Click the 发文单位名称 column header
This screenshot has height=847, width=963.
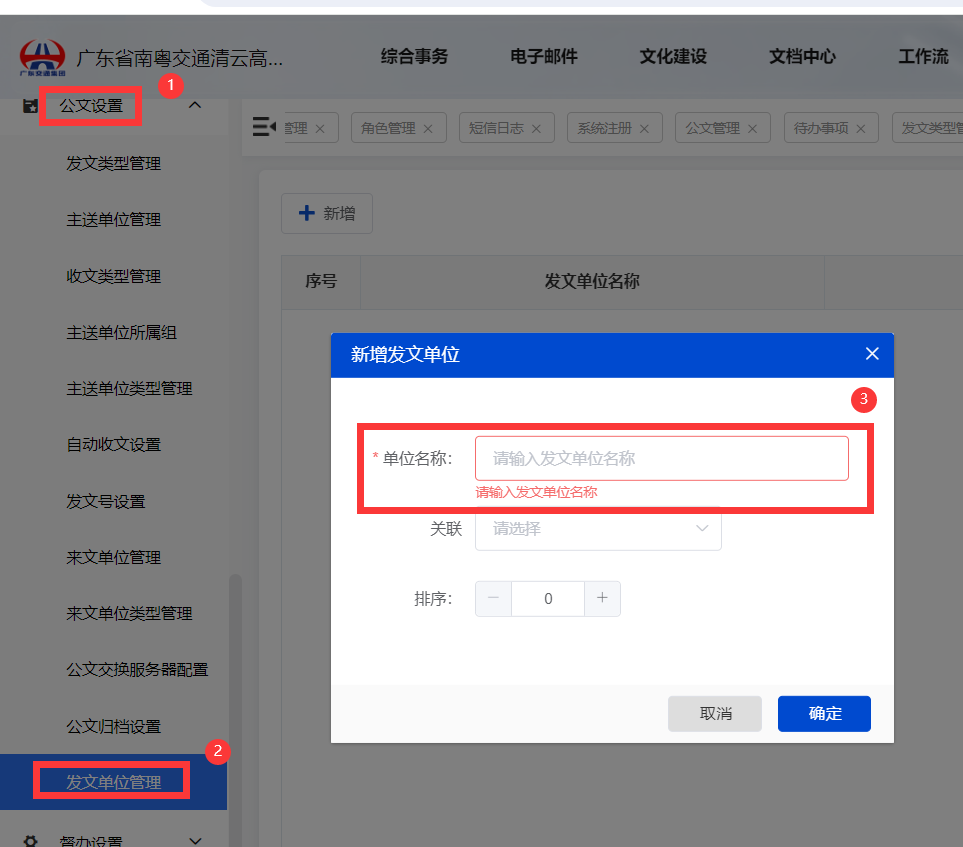click(592, 281)
